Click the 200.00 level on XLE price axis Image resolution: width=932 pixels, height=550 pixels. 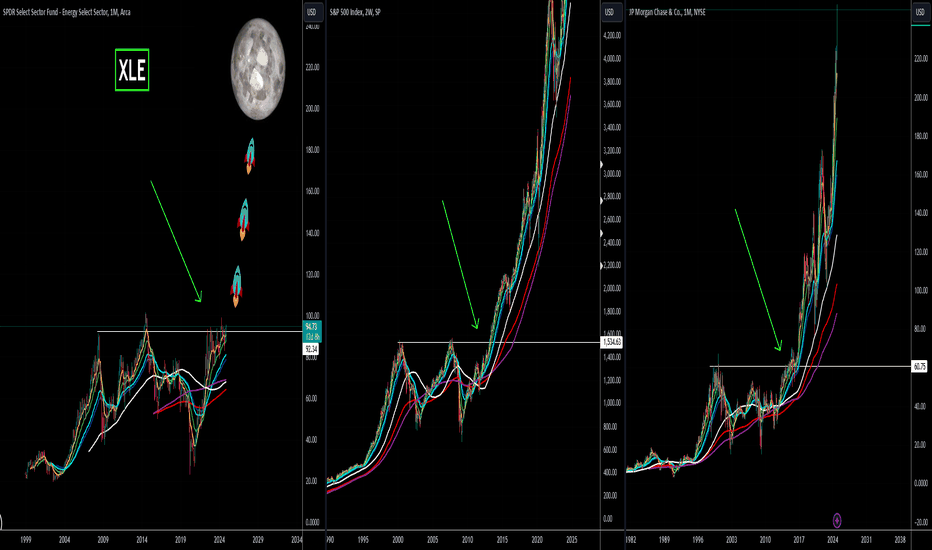(x=312, y=108)
